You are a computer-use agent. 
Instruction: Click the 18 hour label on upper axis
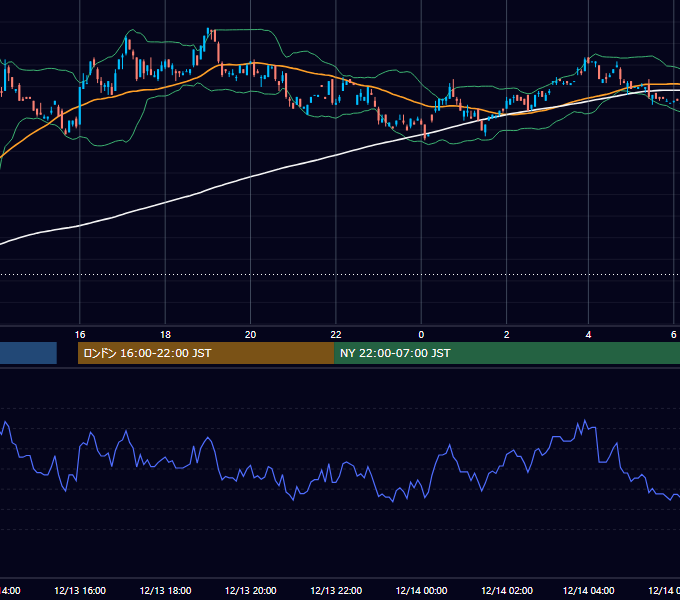click(165, 335)
